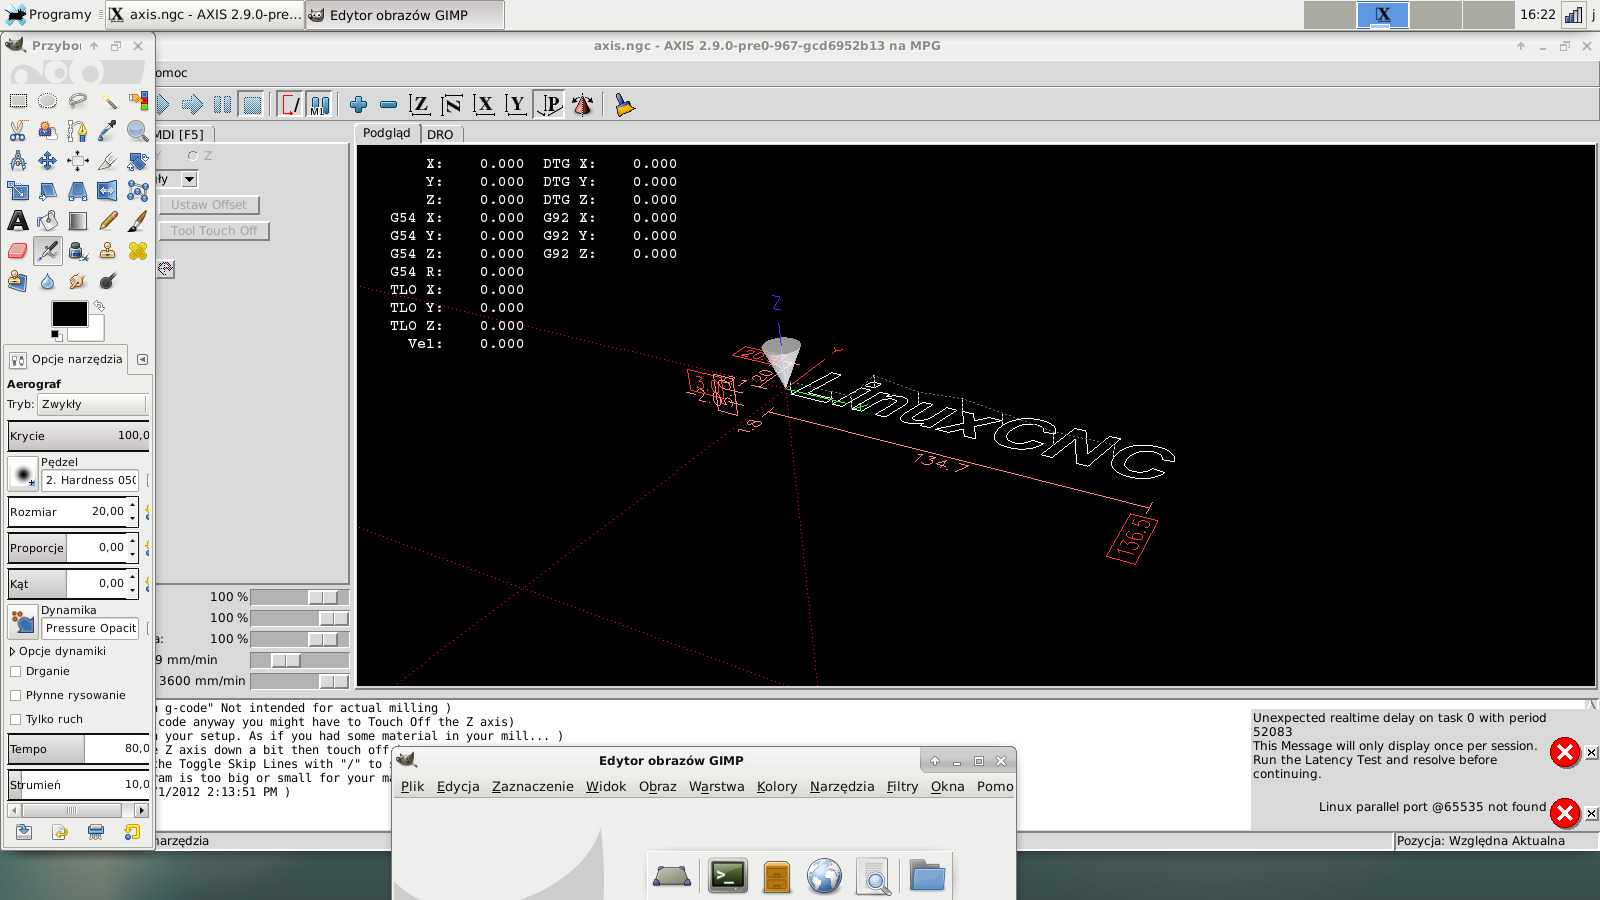
Task: Click the Tool Touch Off button
Action: (213, 231)
